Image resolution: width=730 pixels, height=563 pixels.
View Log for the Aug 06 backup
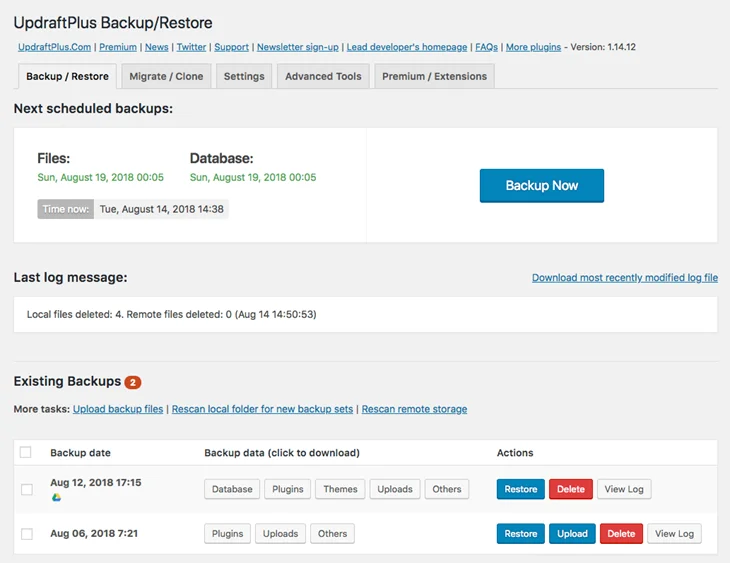tap(674, 534)
